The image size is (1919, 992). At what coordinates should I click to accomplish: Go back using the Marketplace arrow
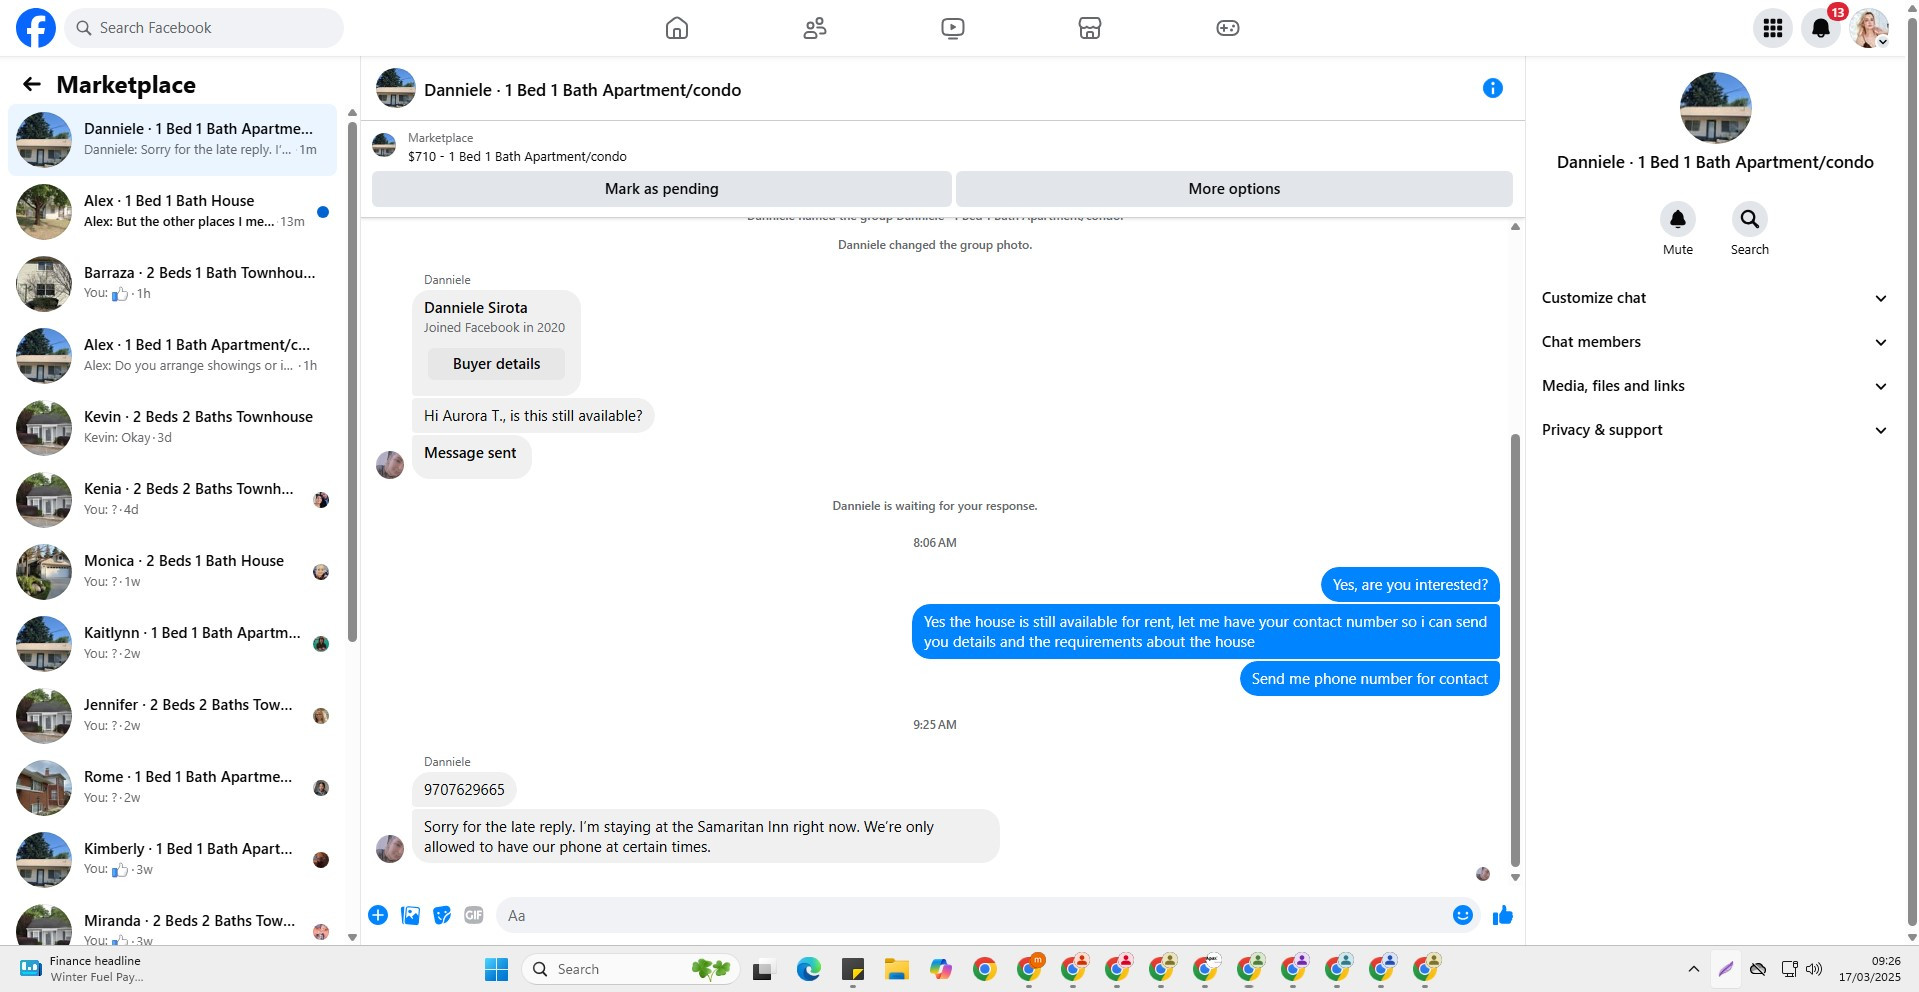click(x=32, y=85)
